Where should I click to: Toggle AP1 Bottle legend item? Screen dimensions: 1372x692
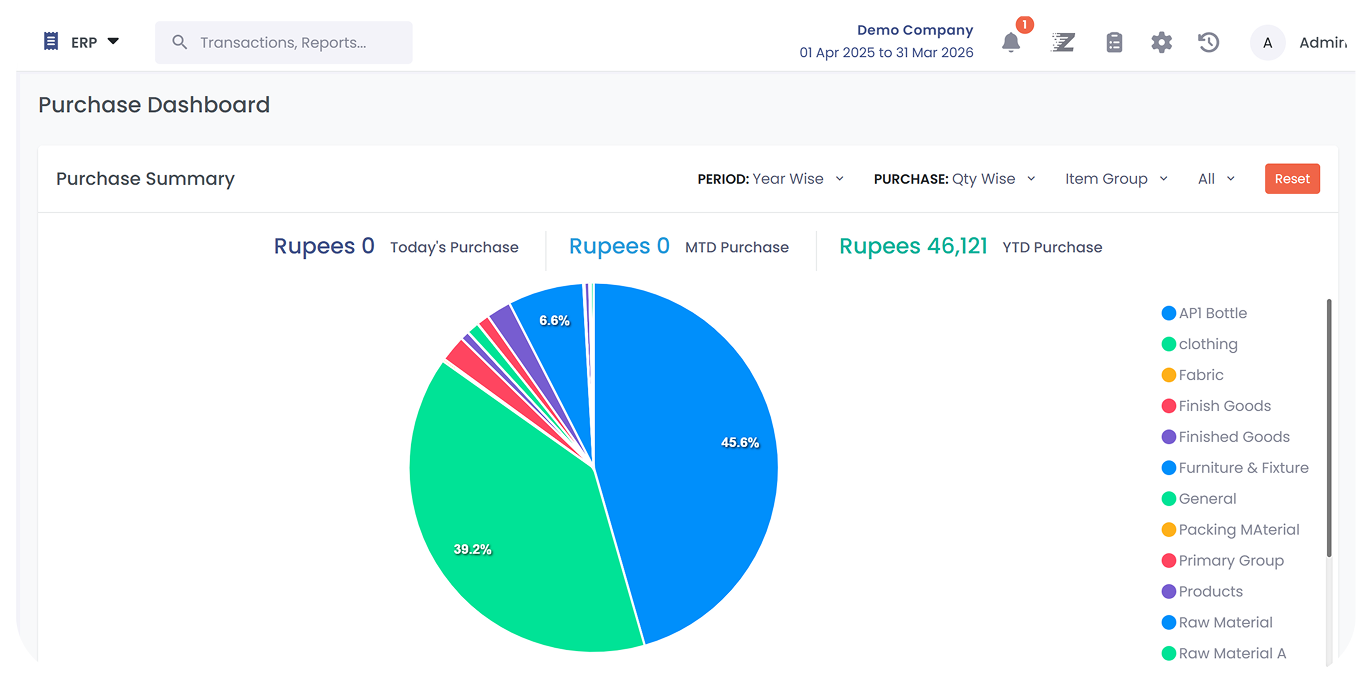(x=1212, y=313)
